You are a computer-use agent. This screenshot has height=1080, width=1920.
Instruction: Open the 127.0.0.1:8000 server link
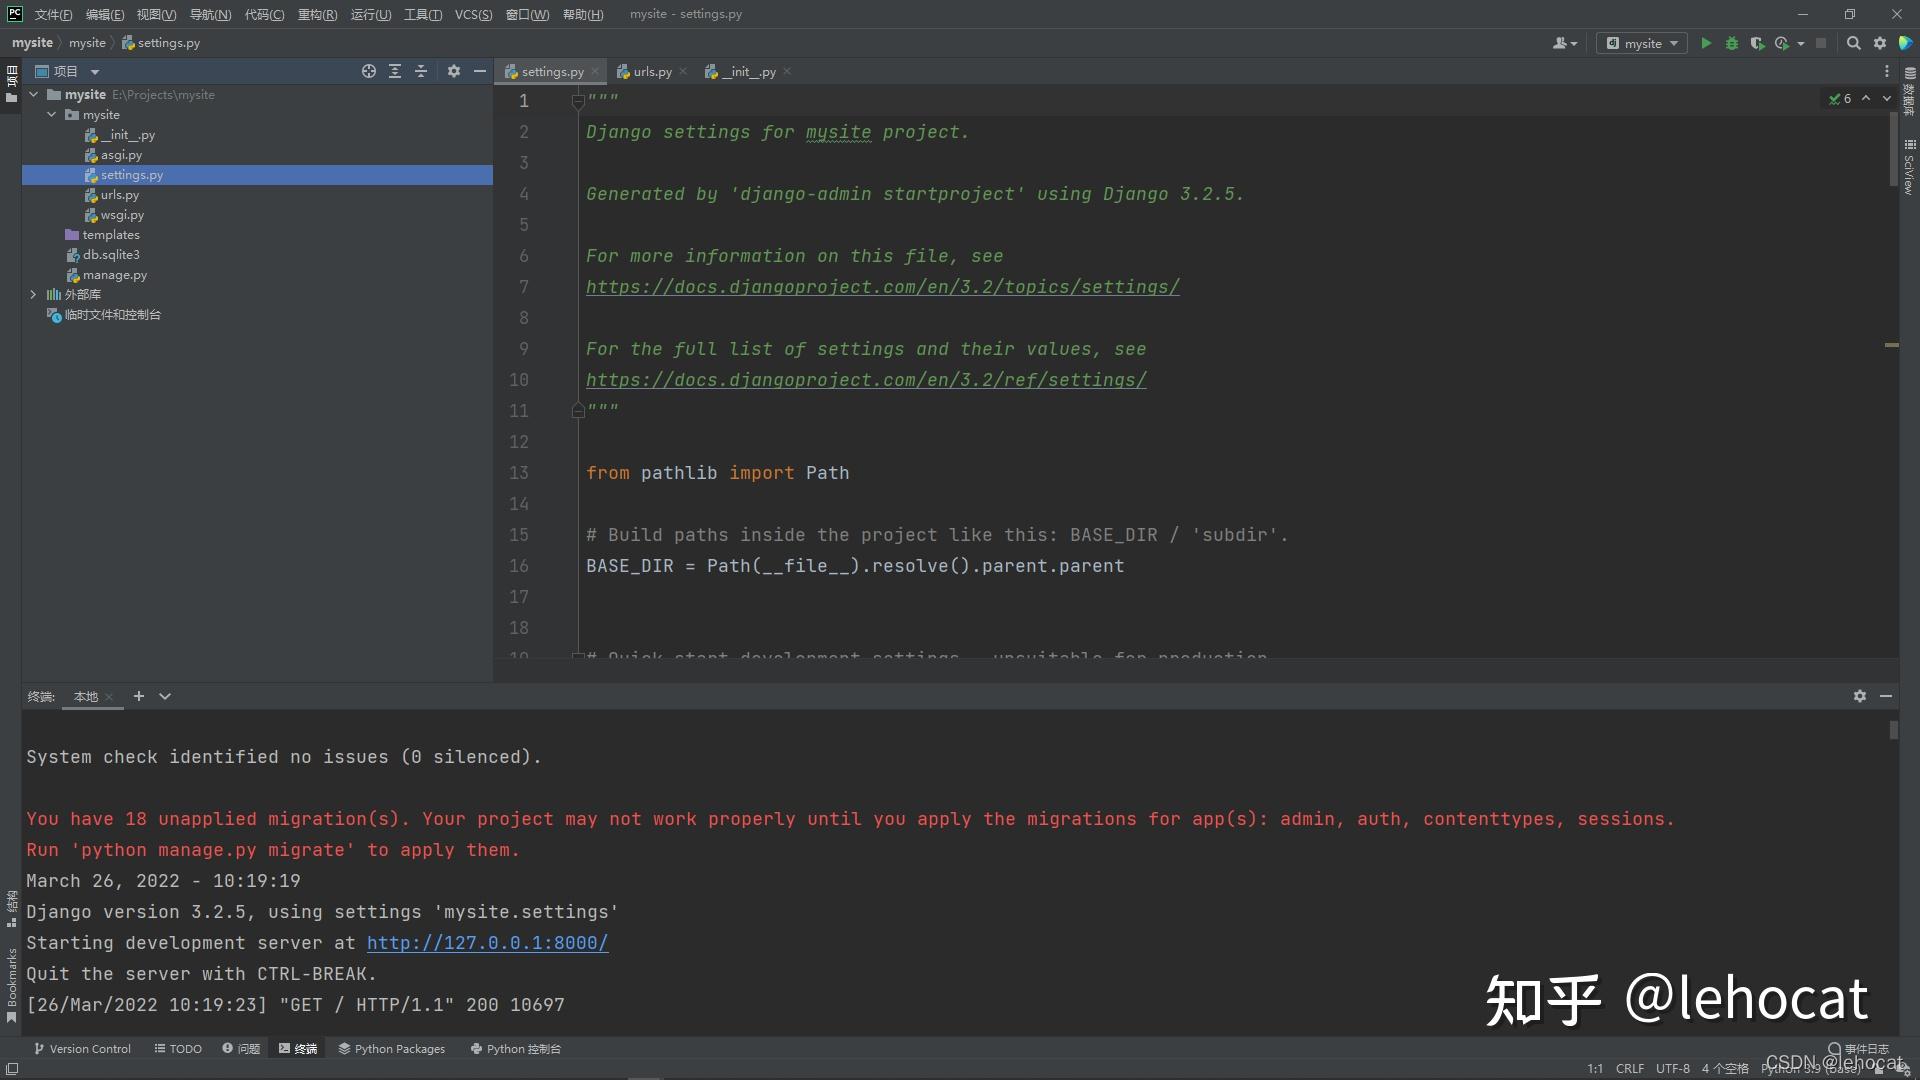tap(487, 943)
